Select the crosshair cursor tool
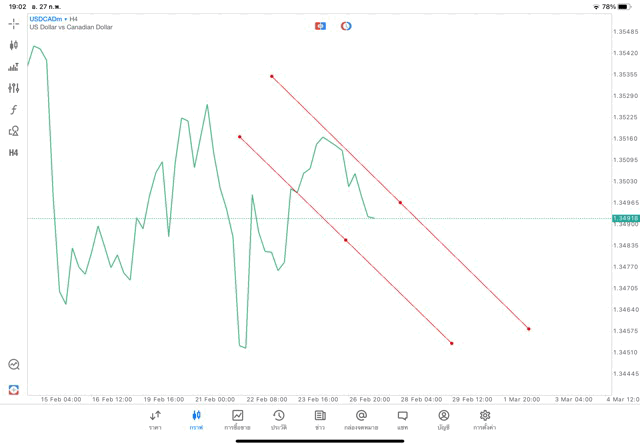640x447 pixels. pyautogui.click(x=14, y=23)
